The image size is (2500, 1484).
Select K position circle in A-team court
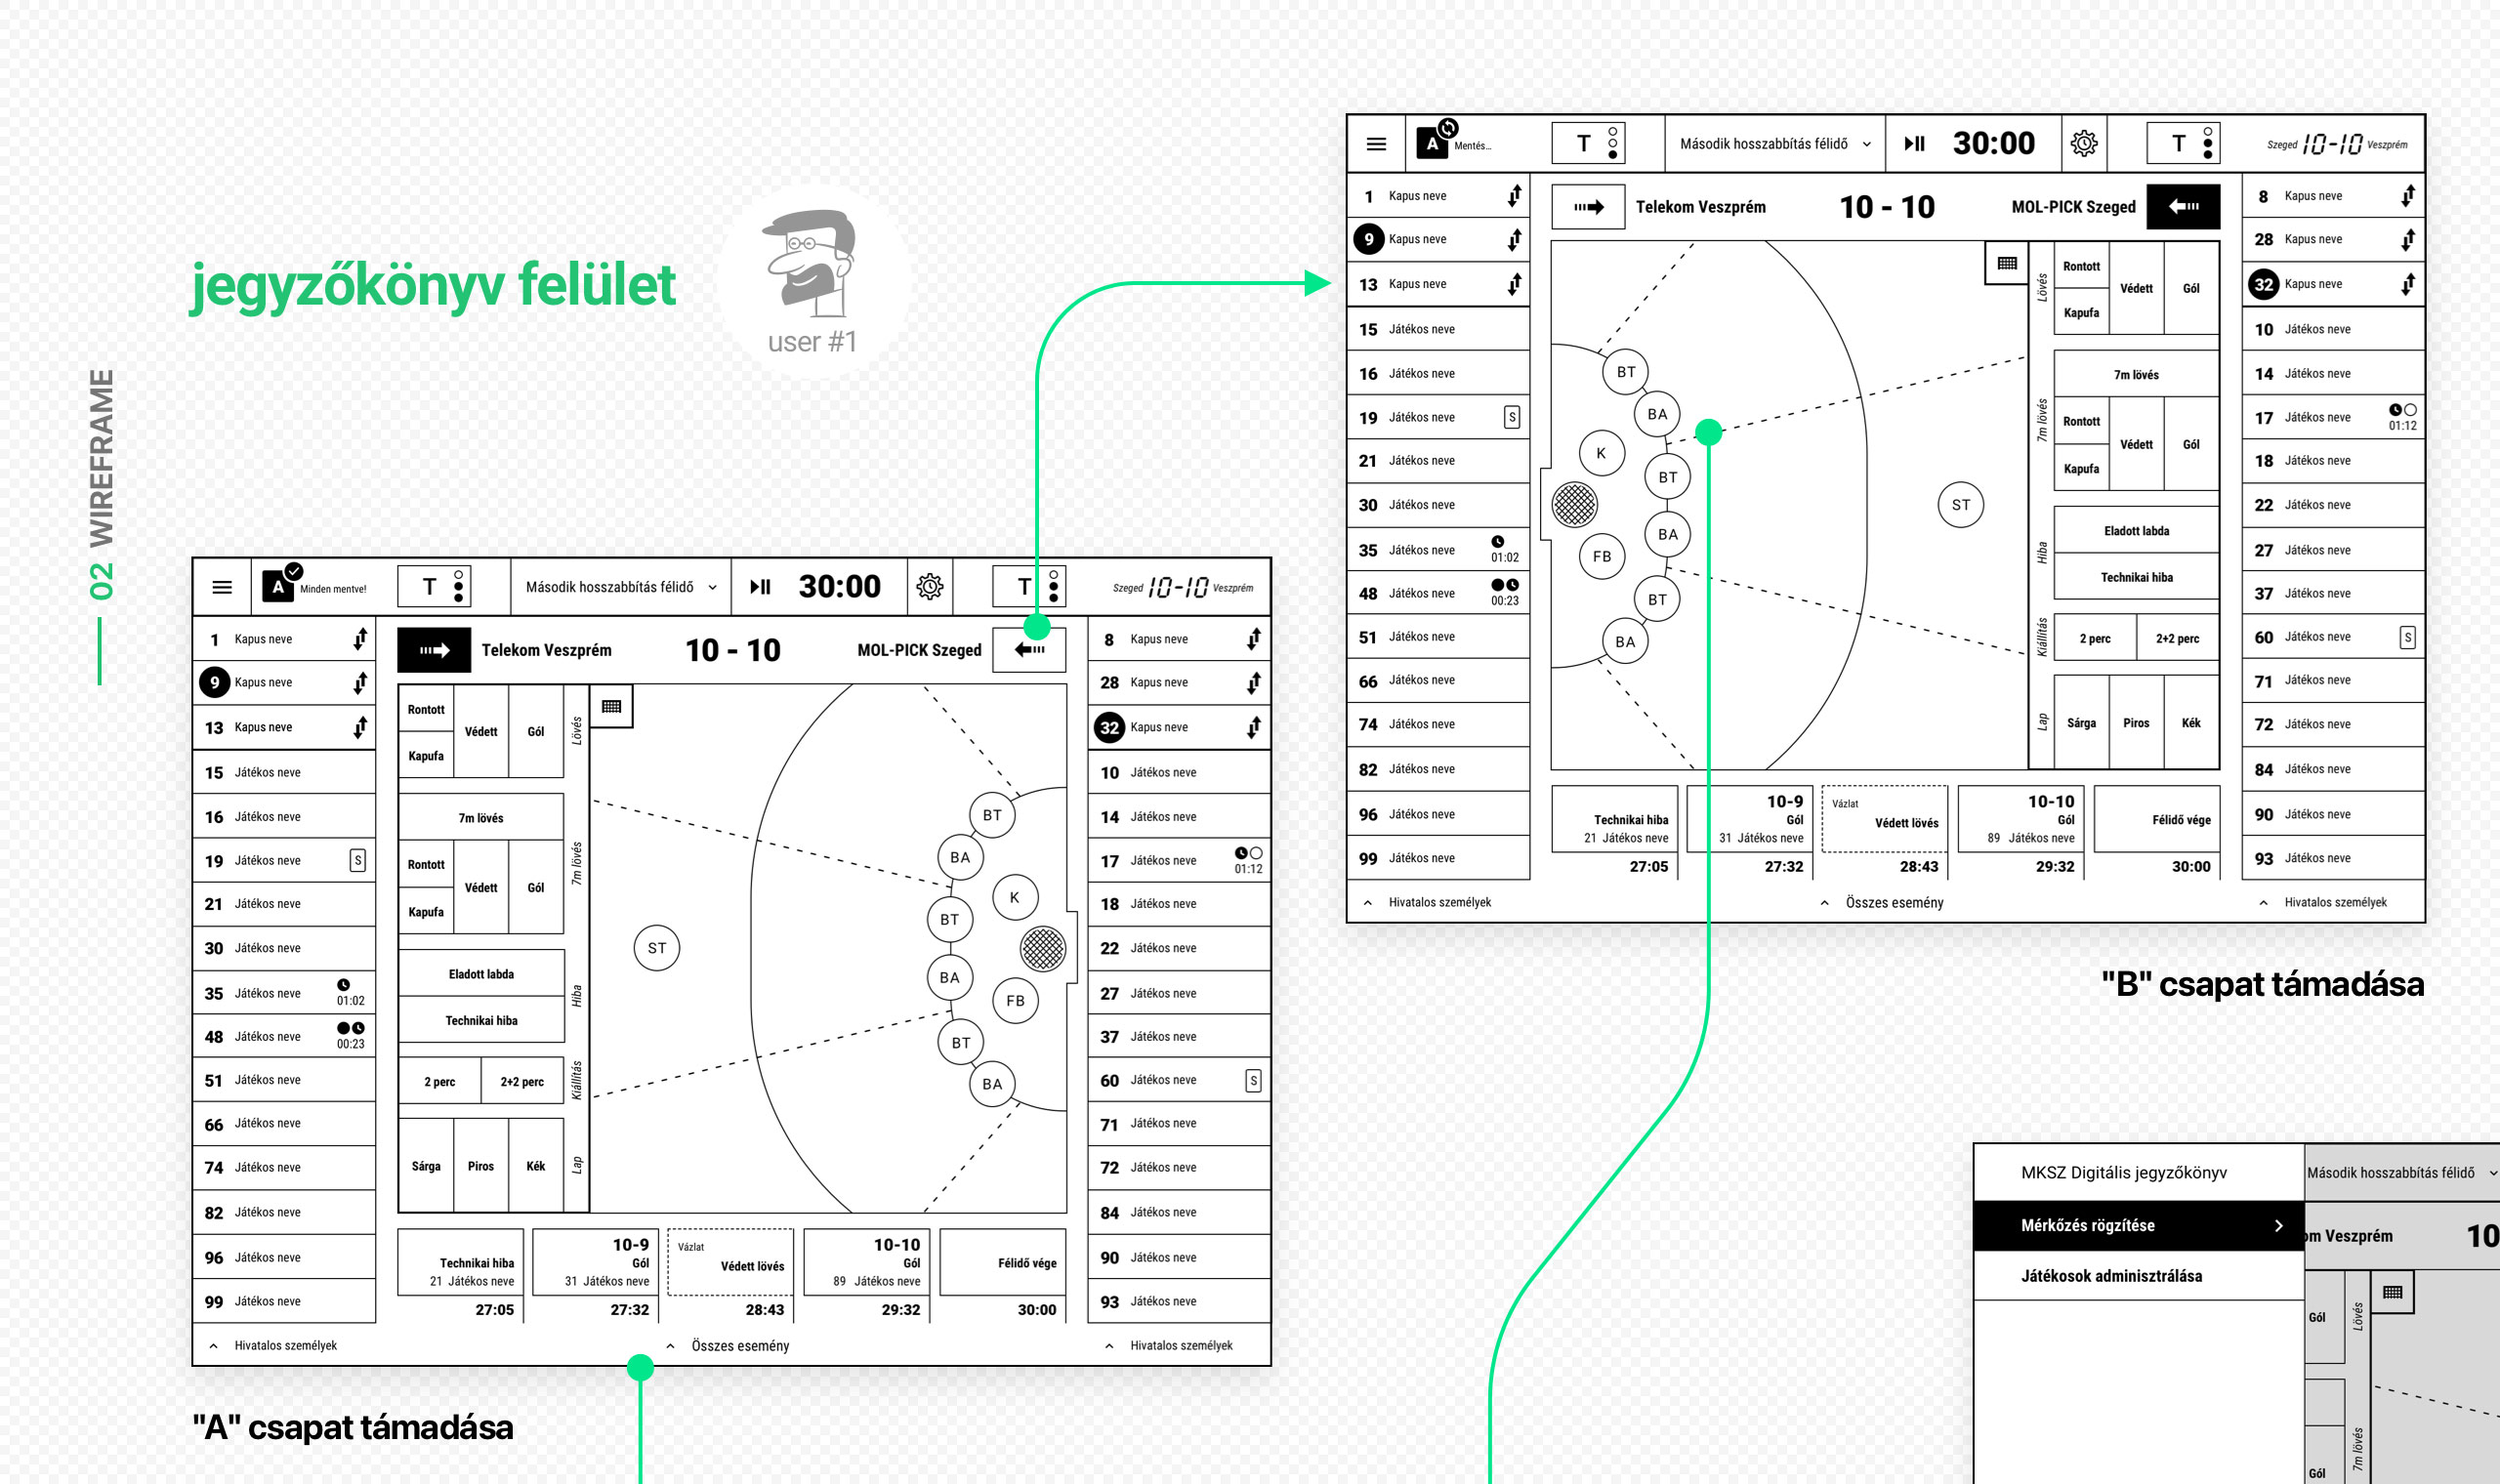click(1015, 898)
